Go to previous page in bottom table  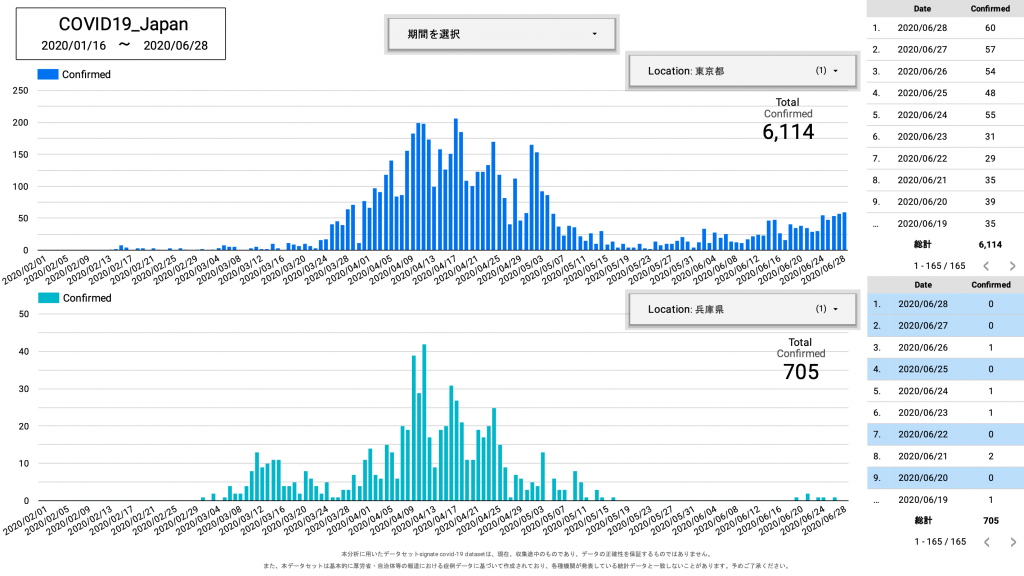point(986,542)
